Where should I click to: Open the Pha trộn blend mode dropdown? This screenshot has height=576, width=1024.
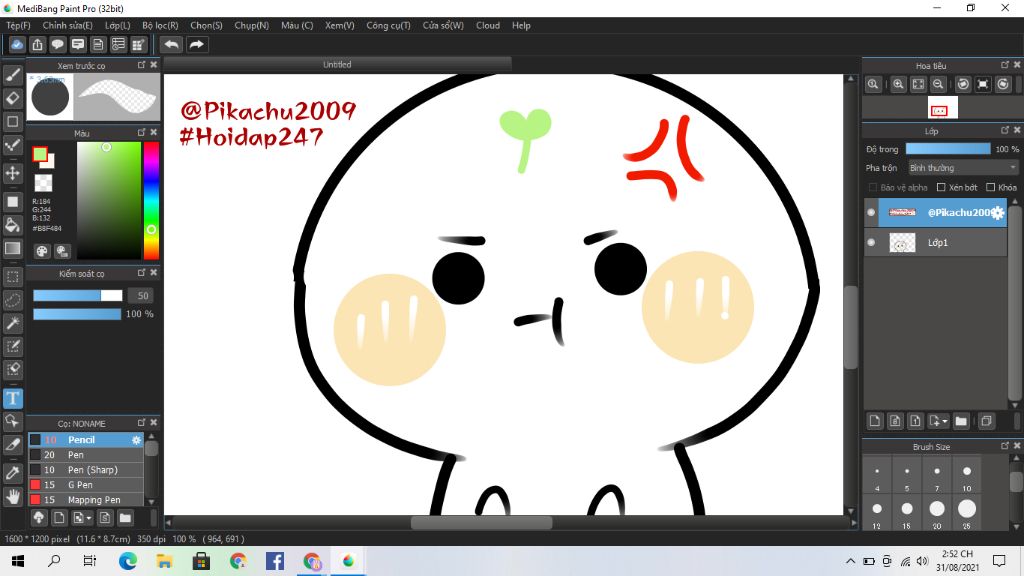tap(963, 168)
